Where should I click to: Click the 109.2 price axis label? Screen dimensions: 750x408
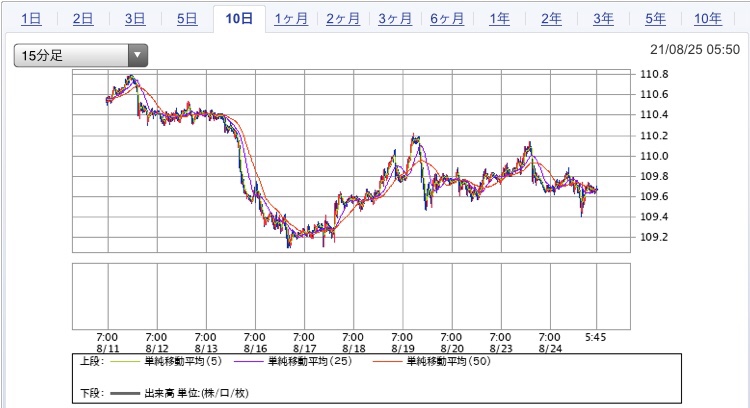(654, 237)
